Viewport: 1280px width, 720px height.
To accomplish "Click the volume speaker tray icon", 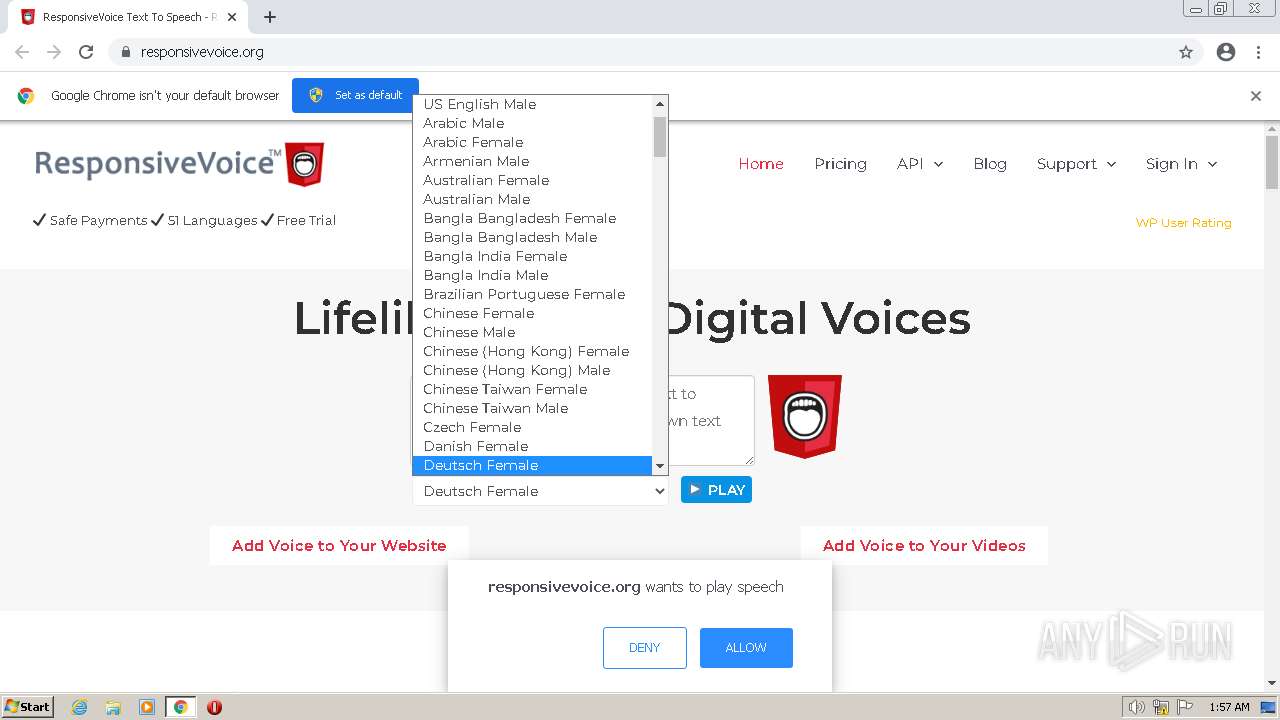I will 1137,707.
